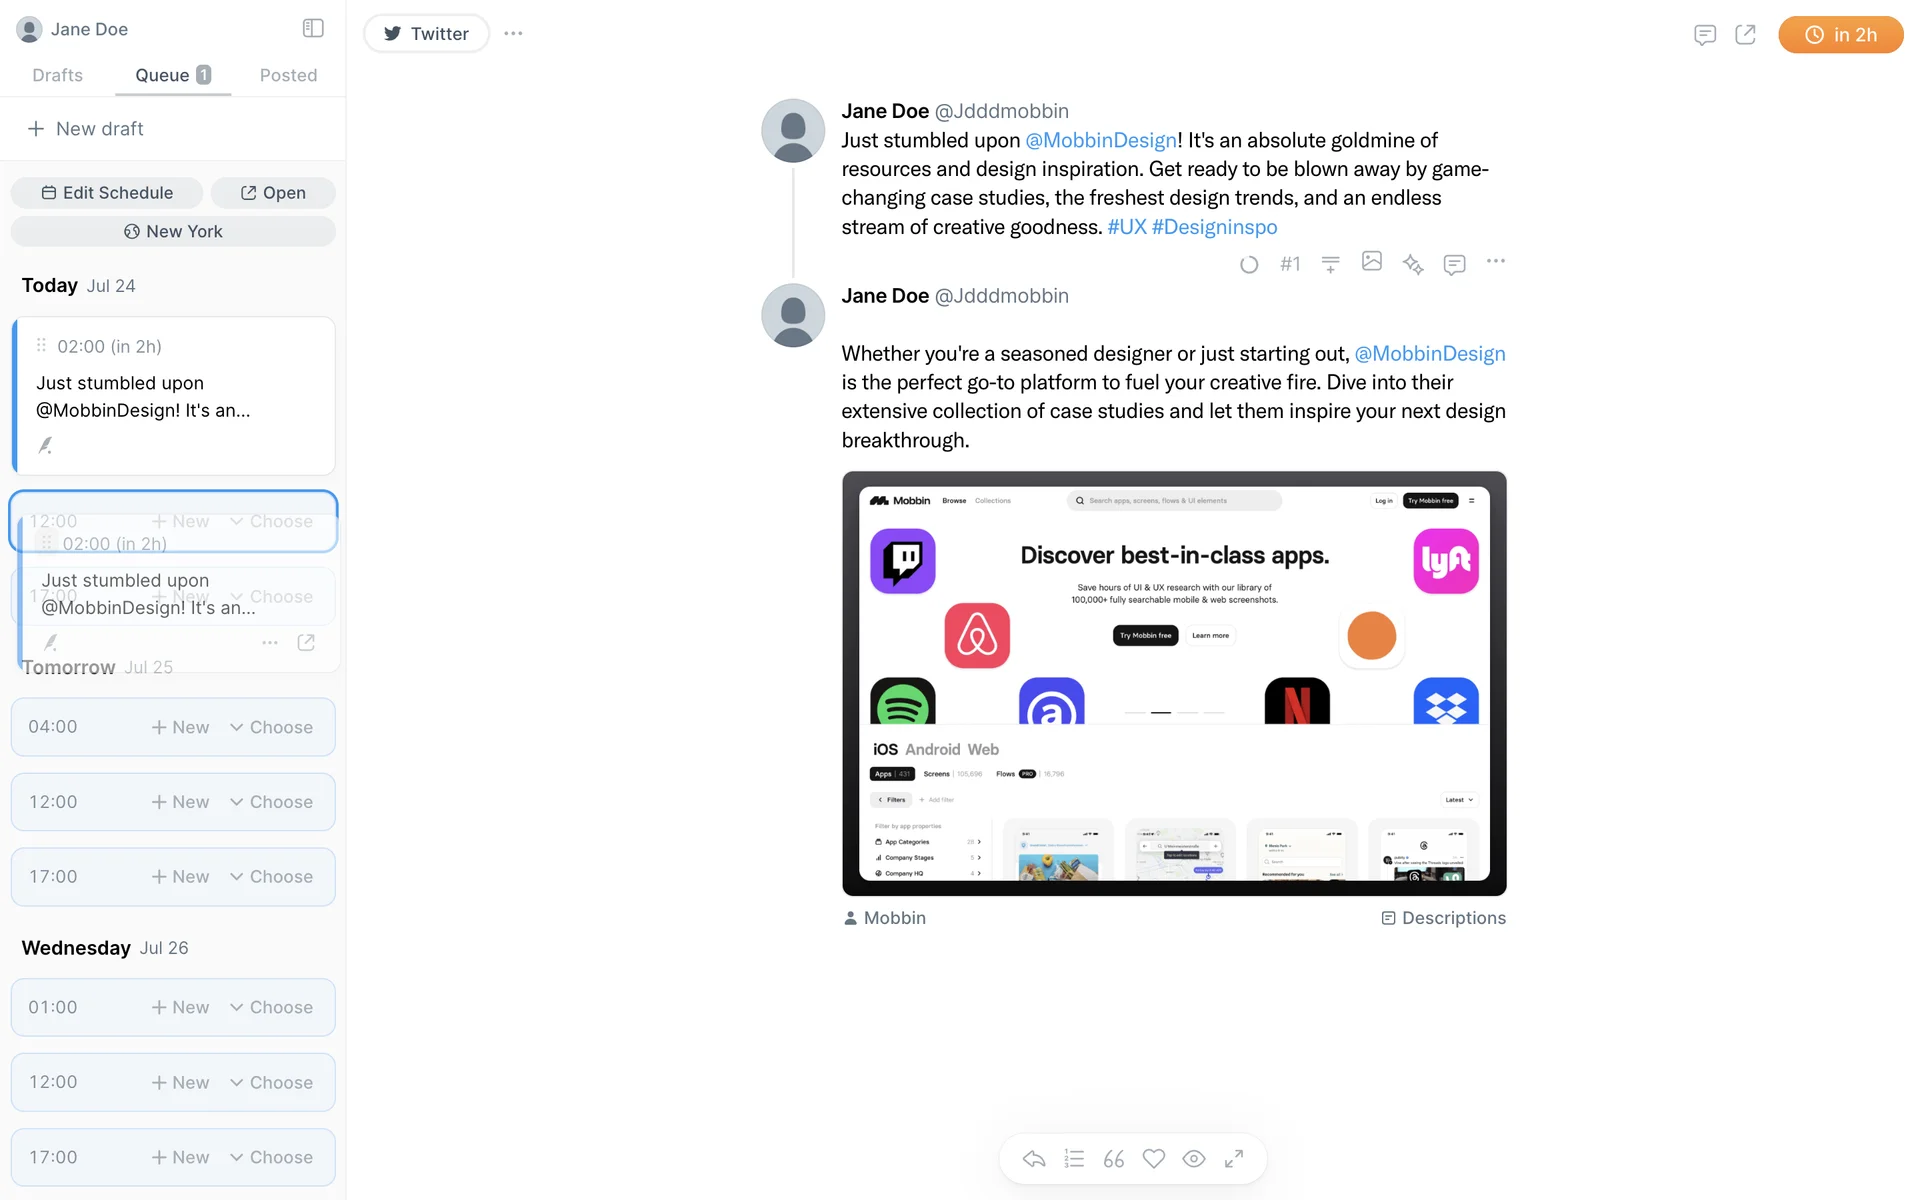Viewport: 1920px width, 1200px height.
Task: Switch to the Drafts tab
Action: (57, 75)
